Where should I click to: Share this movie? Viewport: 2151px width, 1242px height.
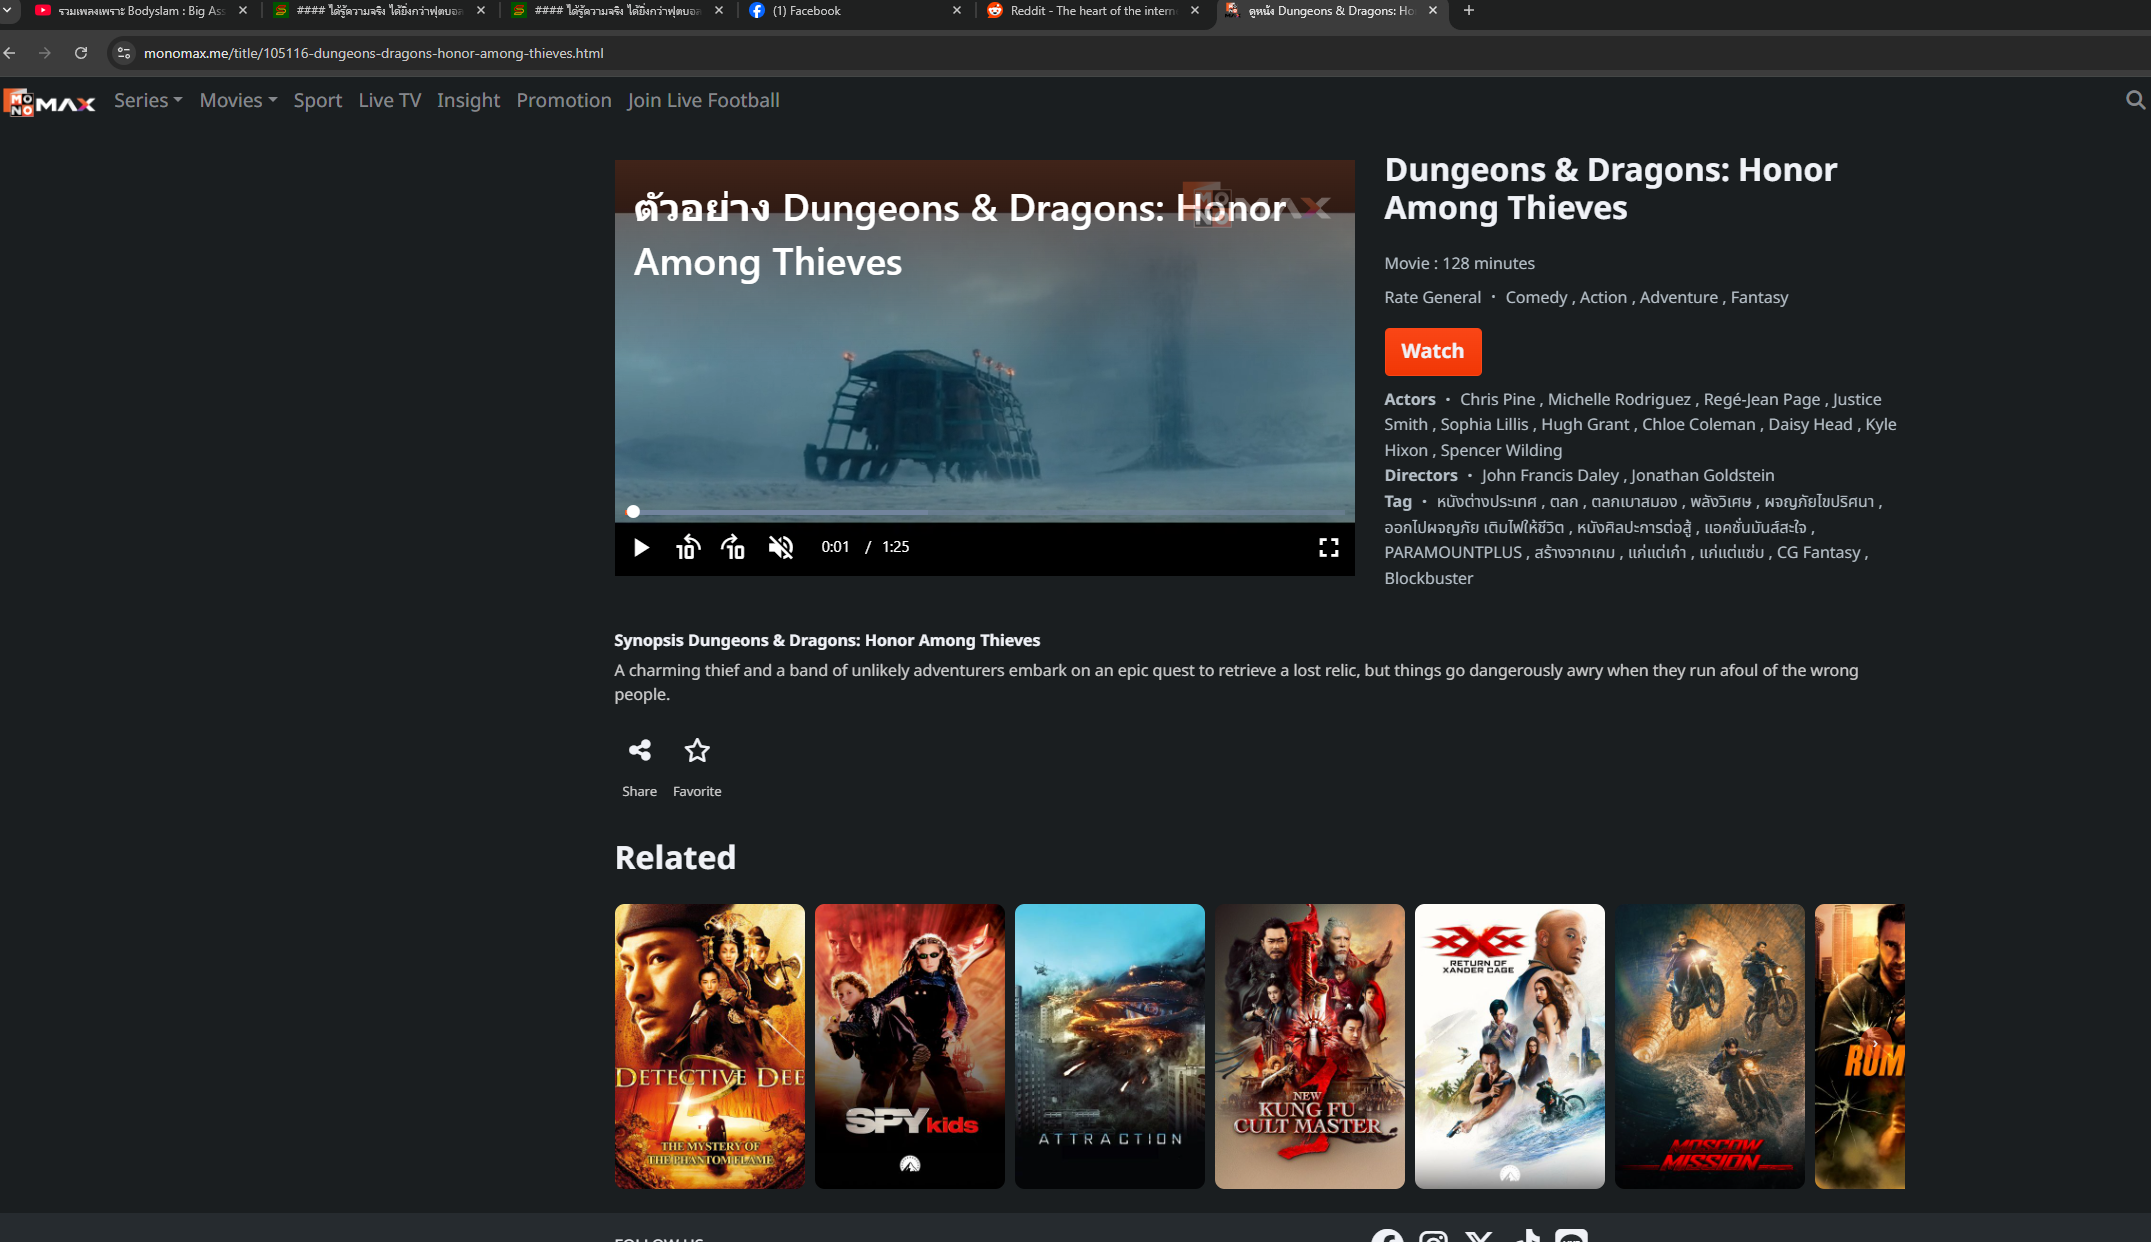point(640,766)
